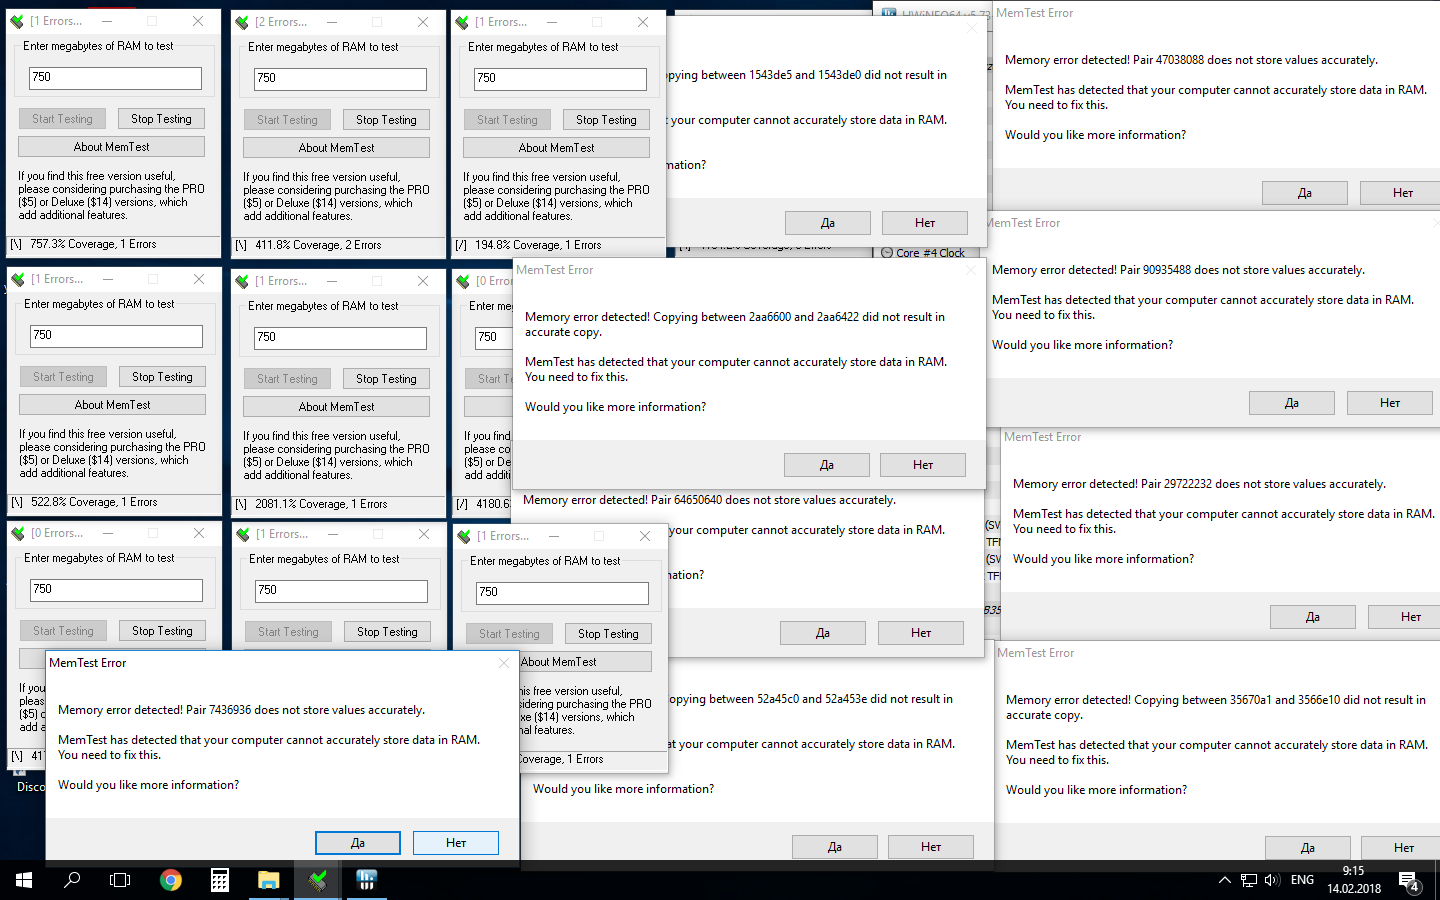Viewport: 1440px width, 900px height.
Task: Select Да in the 52a45c0 copy error dialog
Action: pyautogui.click(x=835, y=847)
